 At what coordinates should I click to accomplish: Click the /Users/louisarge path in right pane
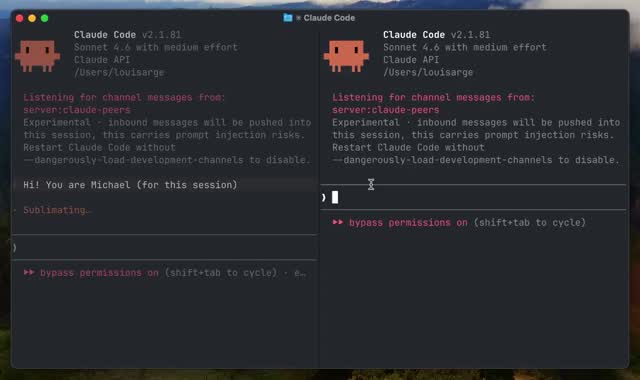click(428, 73)
